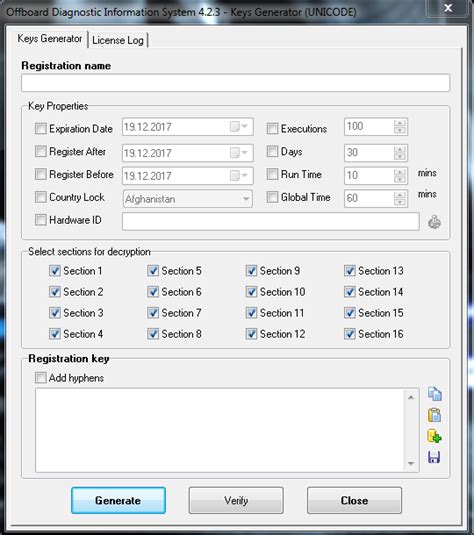Open the License Log tab
The image size is (474, 535).
[x=118, y=40]
